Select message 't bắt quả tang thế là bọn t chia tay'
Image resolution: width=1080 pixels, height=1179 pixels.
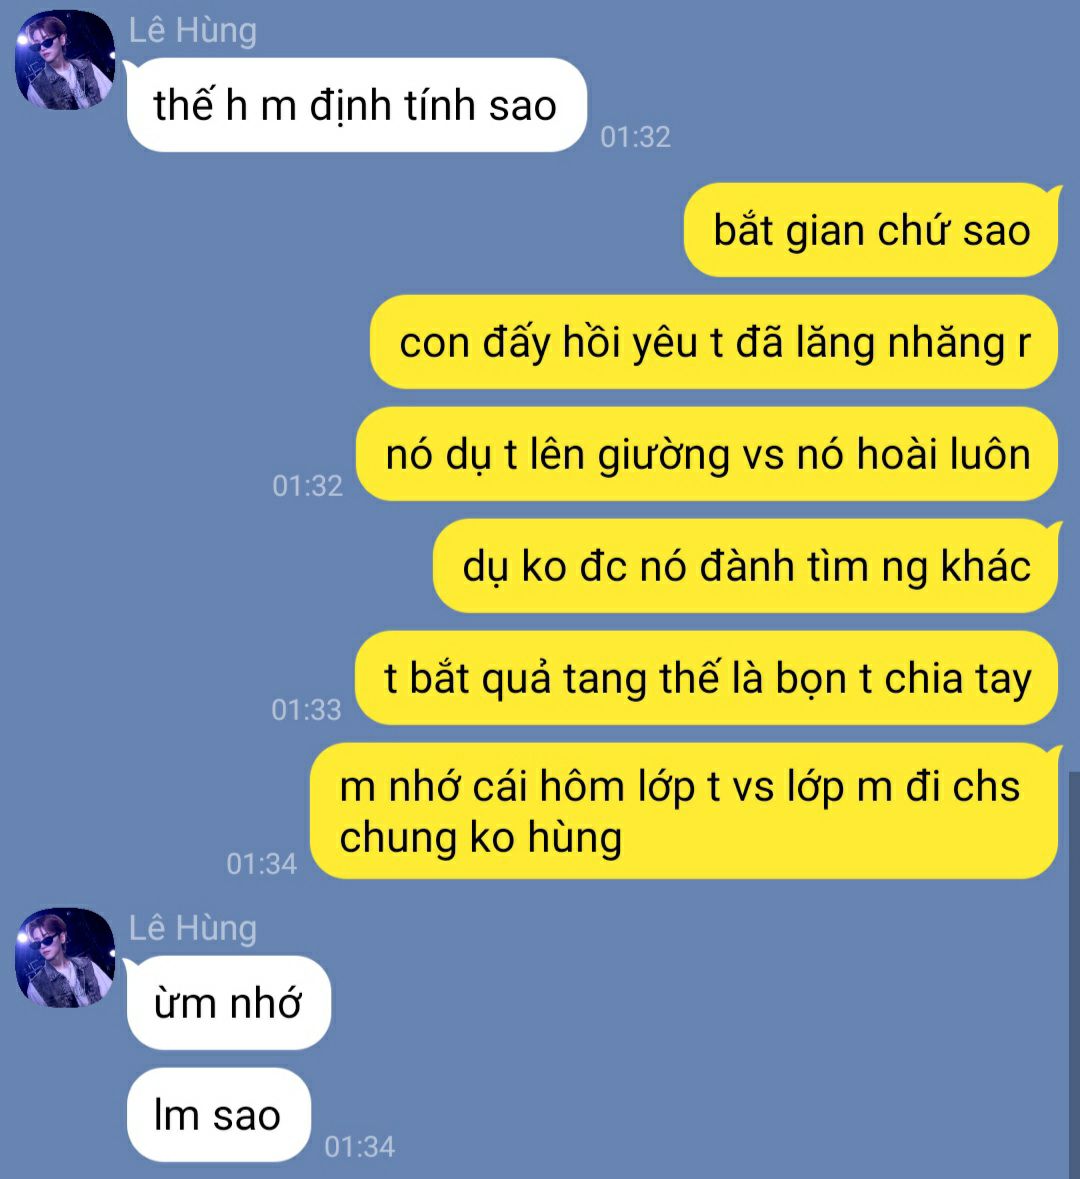point(707,677)
